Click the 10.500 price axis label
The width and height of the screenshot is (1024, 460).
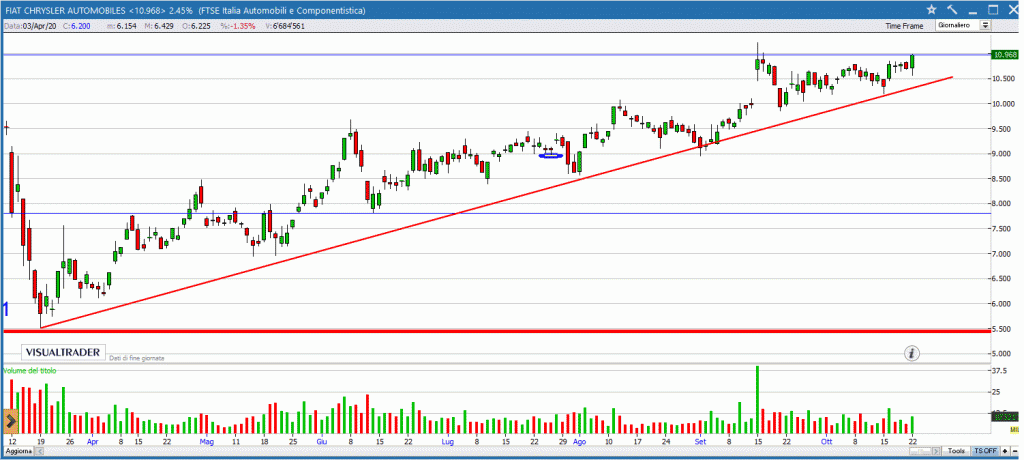(x=1004, y=79)
